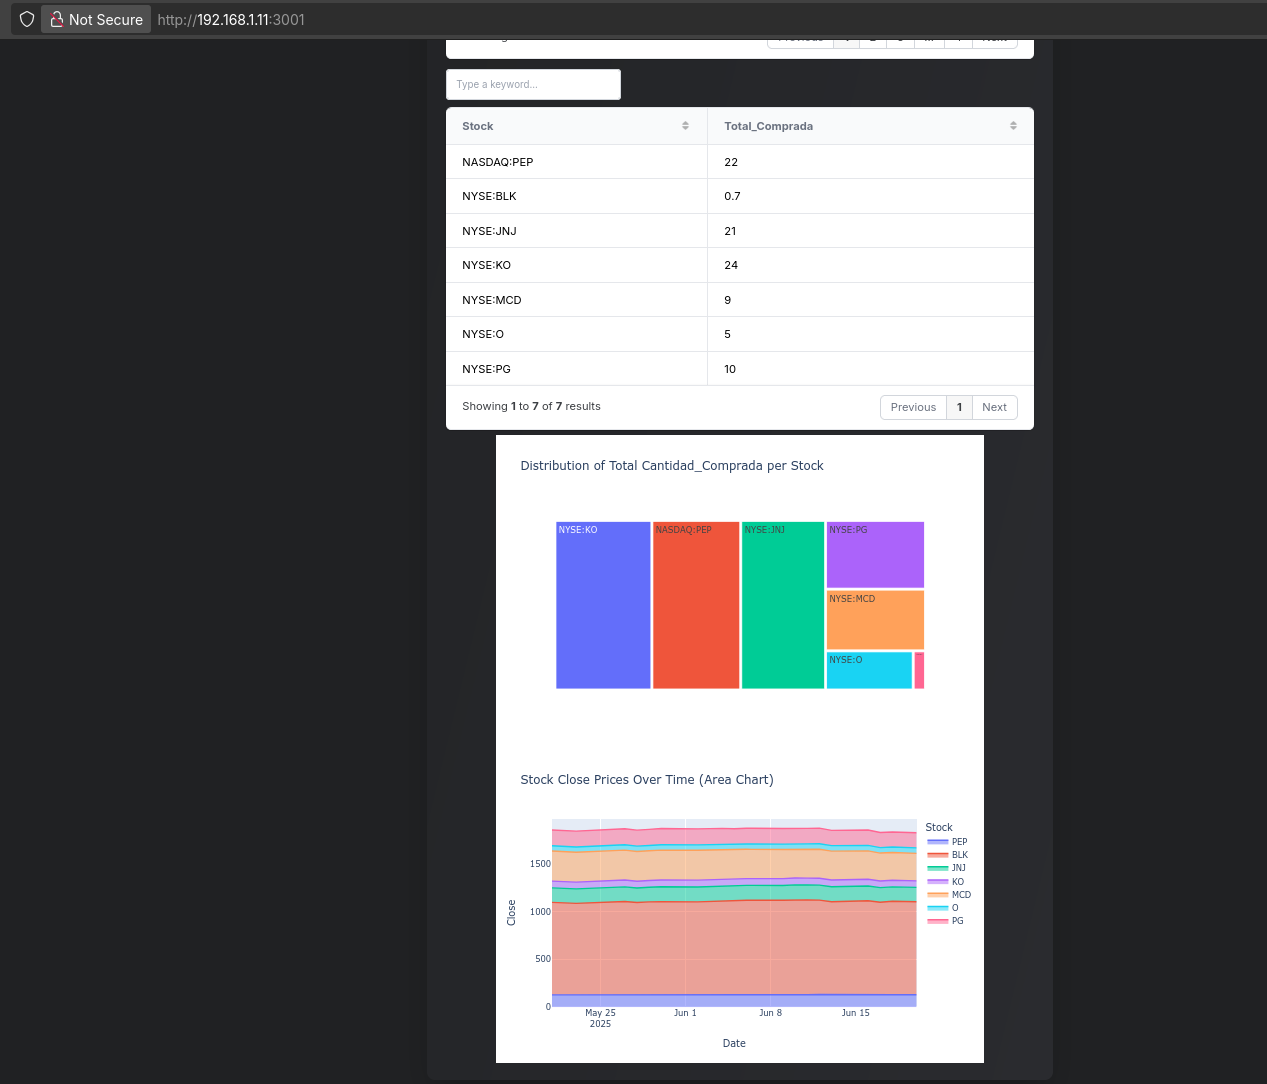Toggle PEP series in chart legend
The height and width of the screenshot is (1084, 1267).
(947, 842)
